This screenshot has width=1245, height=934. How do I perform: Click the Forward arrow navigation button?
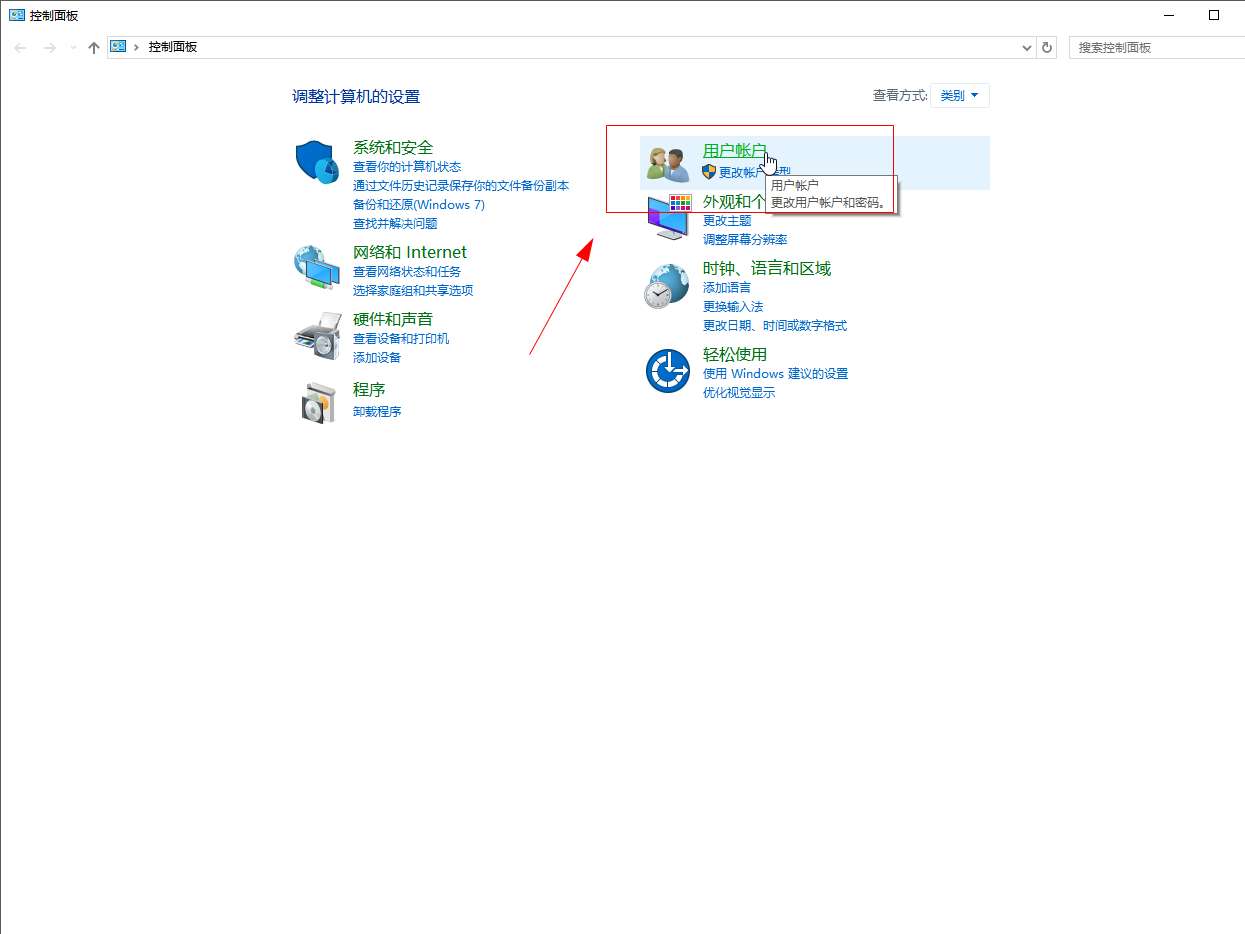pyautogui.click(x=49, y=47)
